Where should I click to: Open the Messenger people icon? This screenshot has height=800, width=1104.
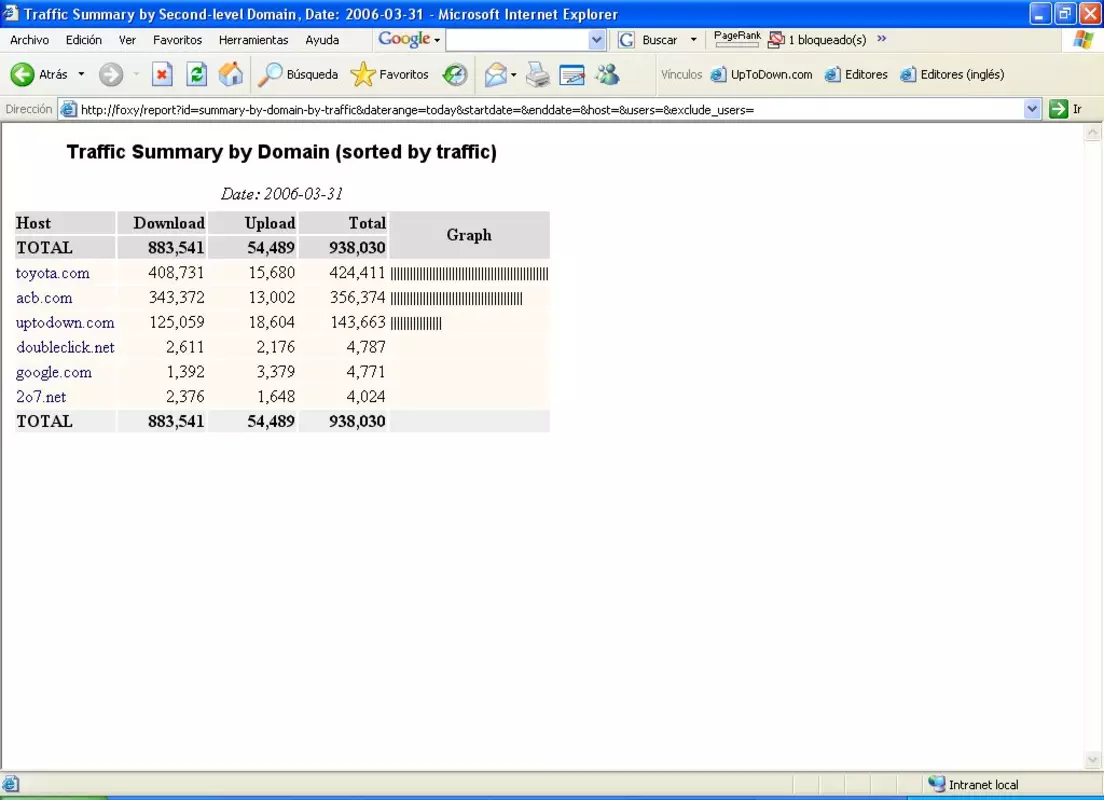[607, 74]
